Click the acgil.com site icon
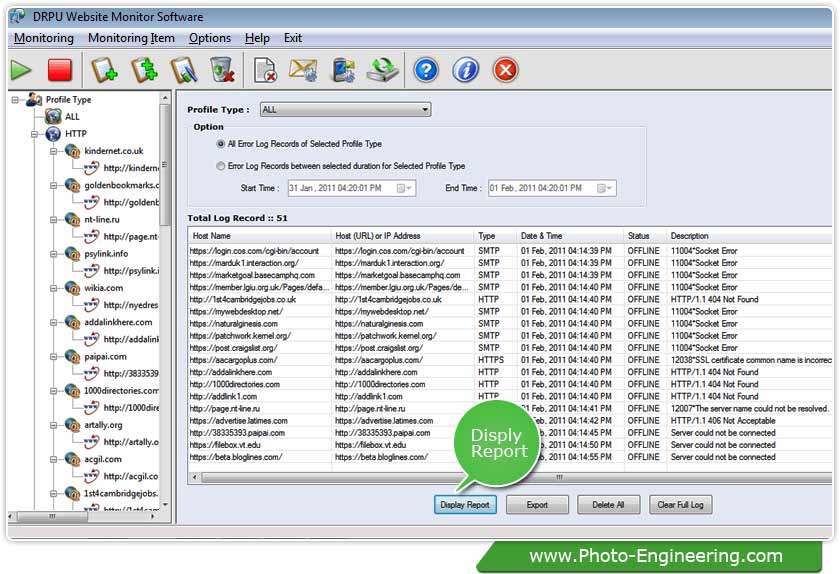This screenshot has width=840, height=574. (x=72, y=459)
